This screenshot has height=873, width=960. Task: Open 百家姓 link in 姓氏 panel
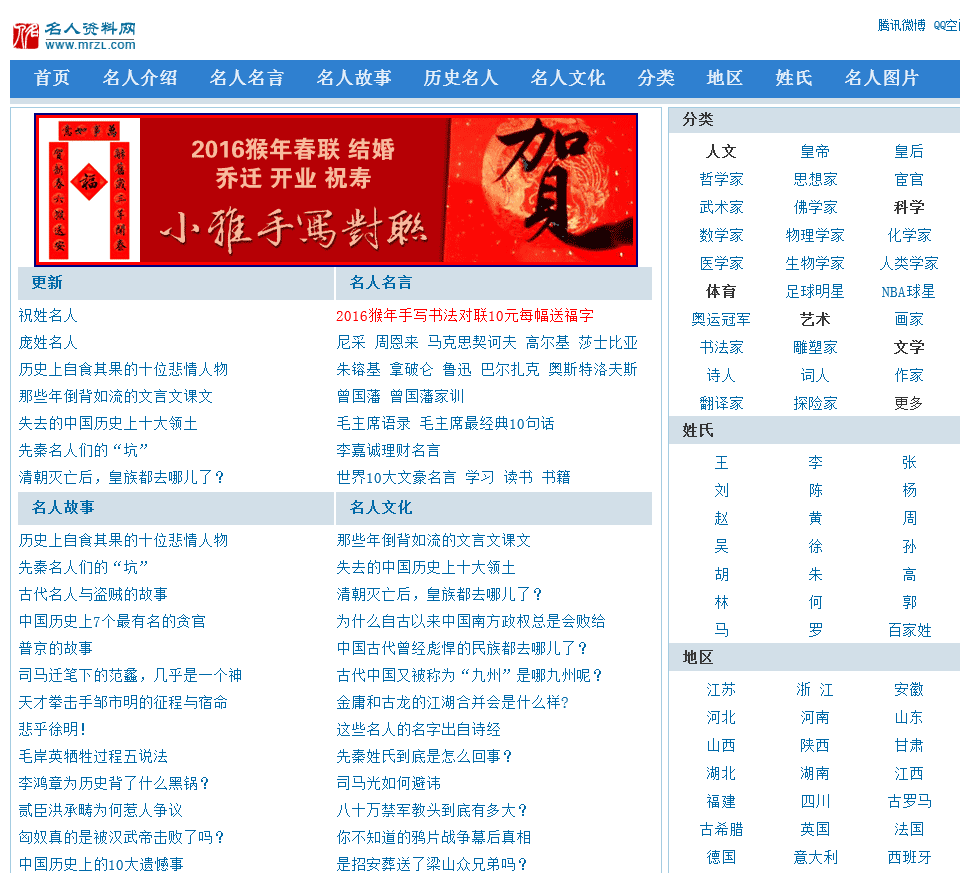909,630
